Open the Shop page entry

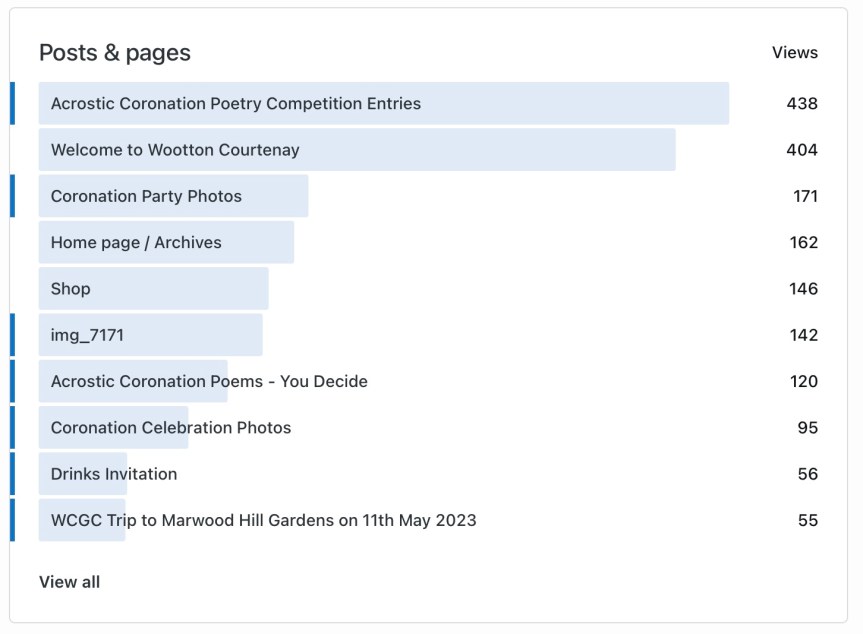pos(71,289)
